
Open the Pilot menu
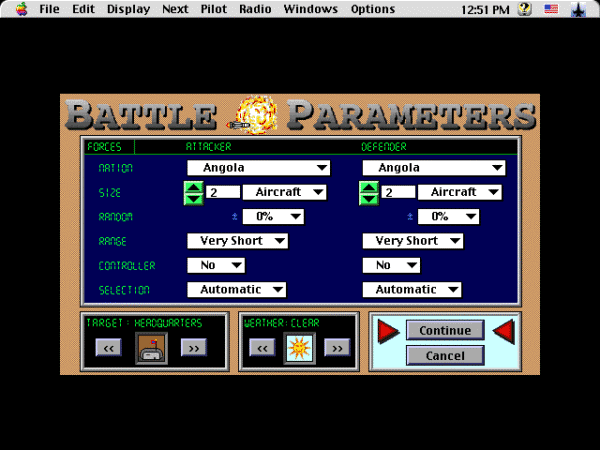(213, 9)
